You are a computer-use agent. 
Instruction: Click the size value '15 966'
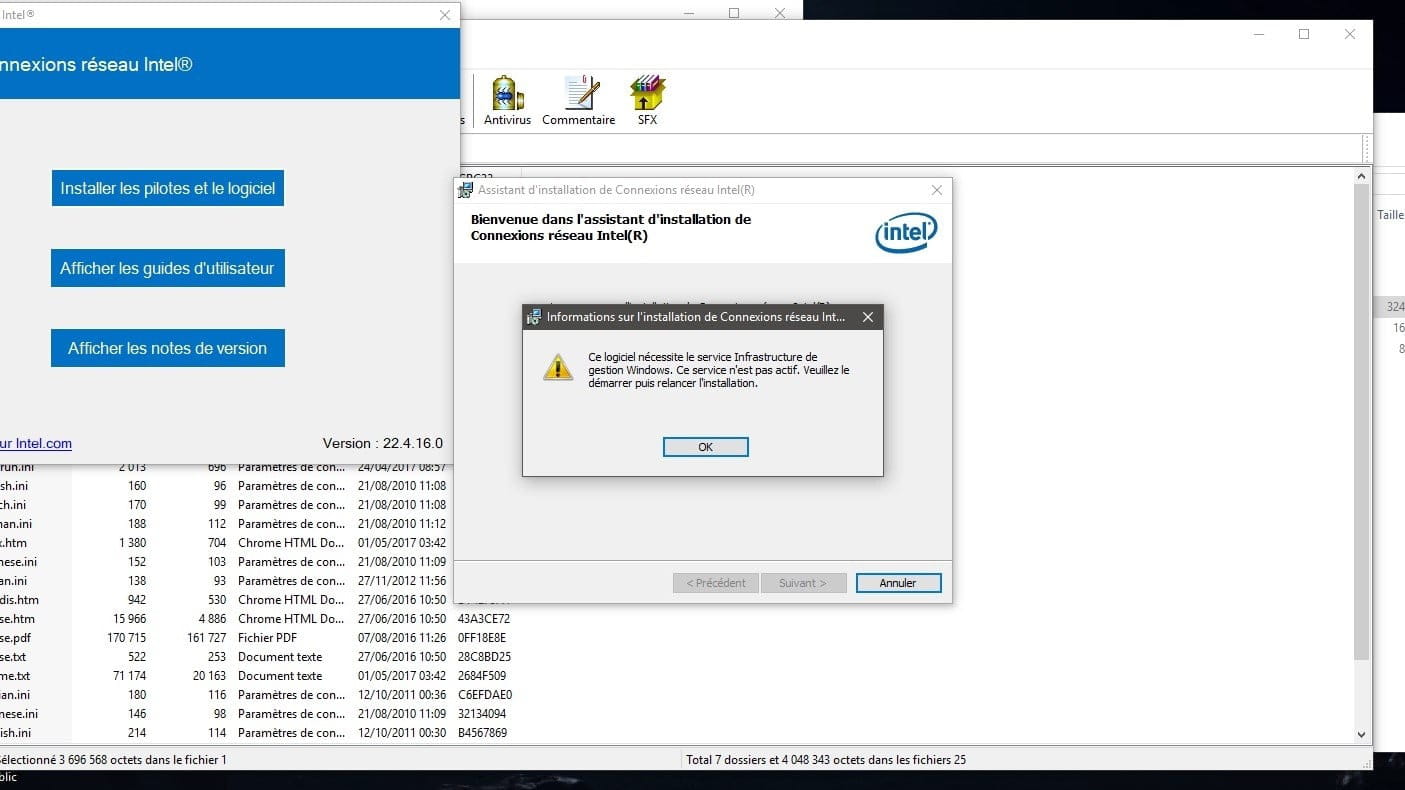129,619
